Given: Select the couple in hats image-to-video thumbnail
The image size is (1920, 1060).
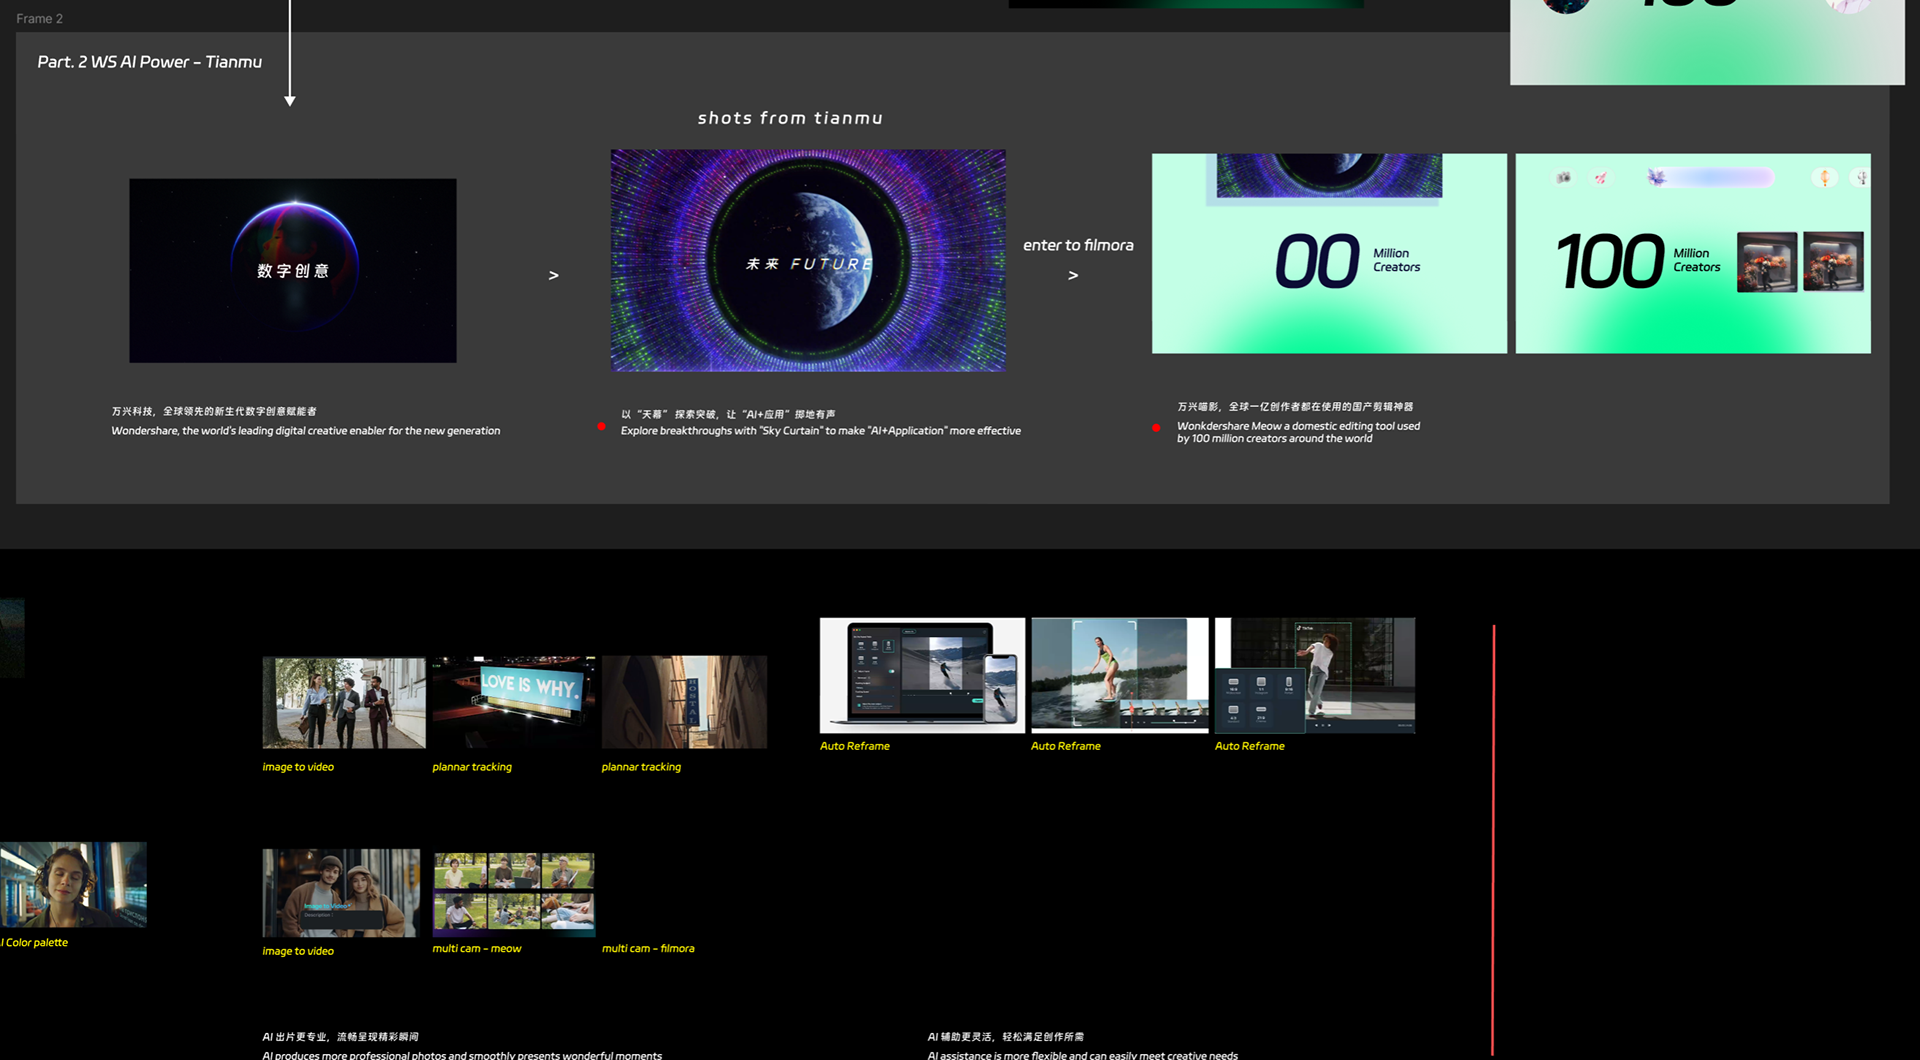Looking at the screenshot, I should click(x=341, y=893).
